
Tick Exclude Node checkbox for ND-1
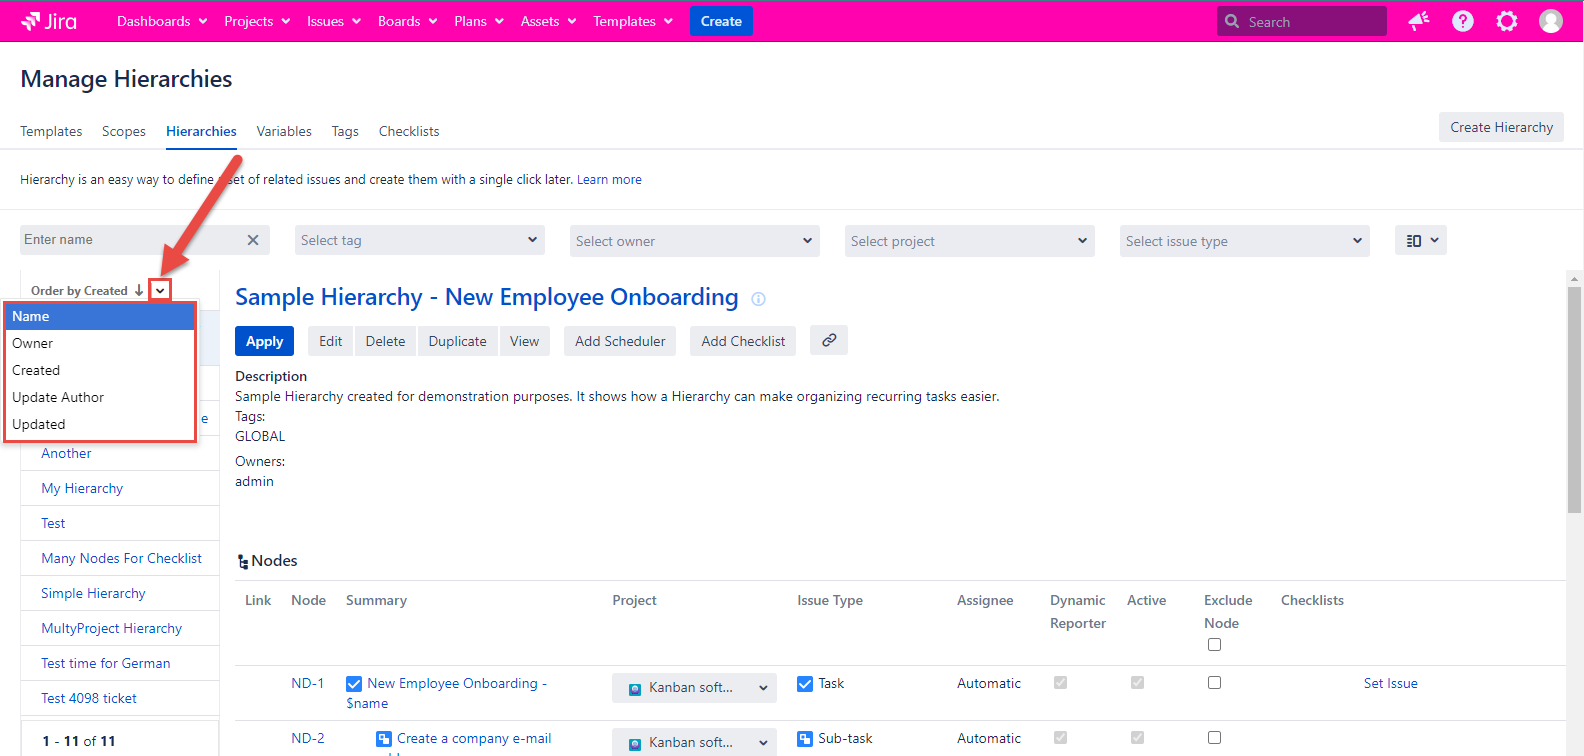coord(1214,683)
